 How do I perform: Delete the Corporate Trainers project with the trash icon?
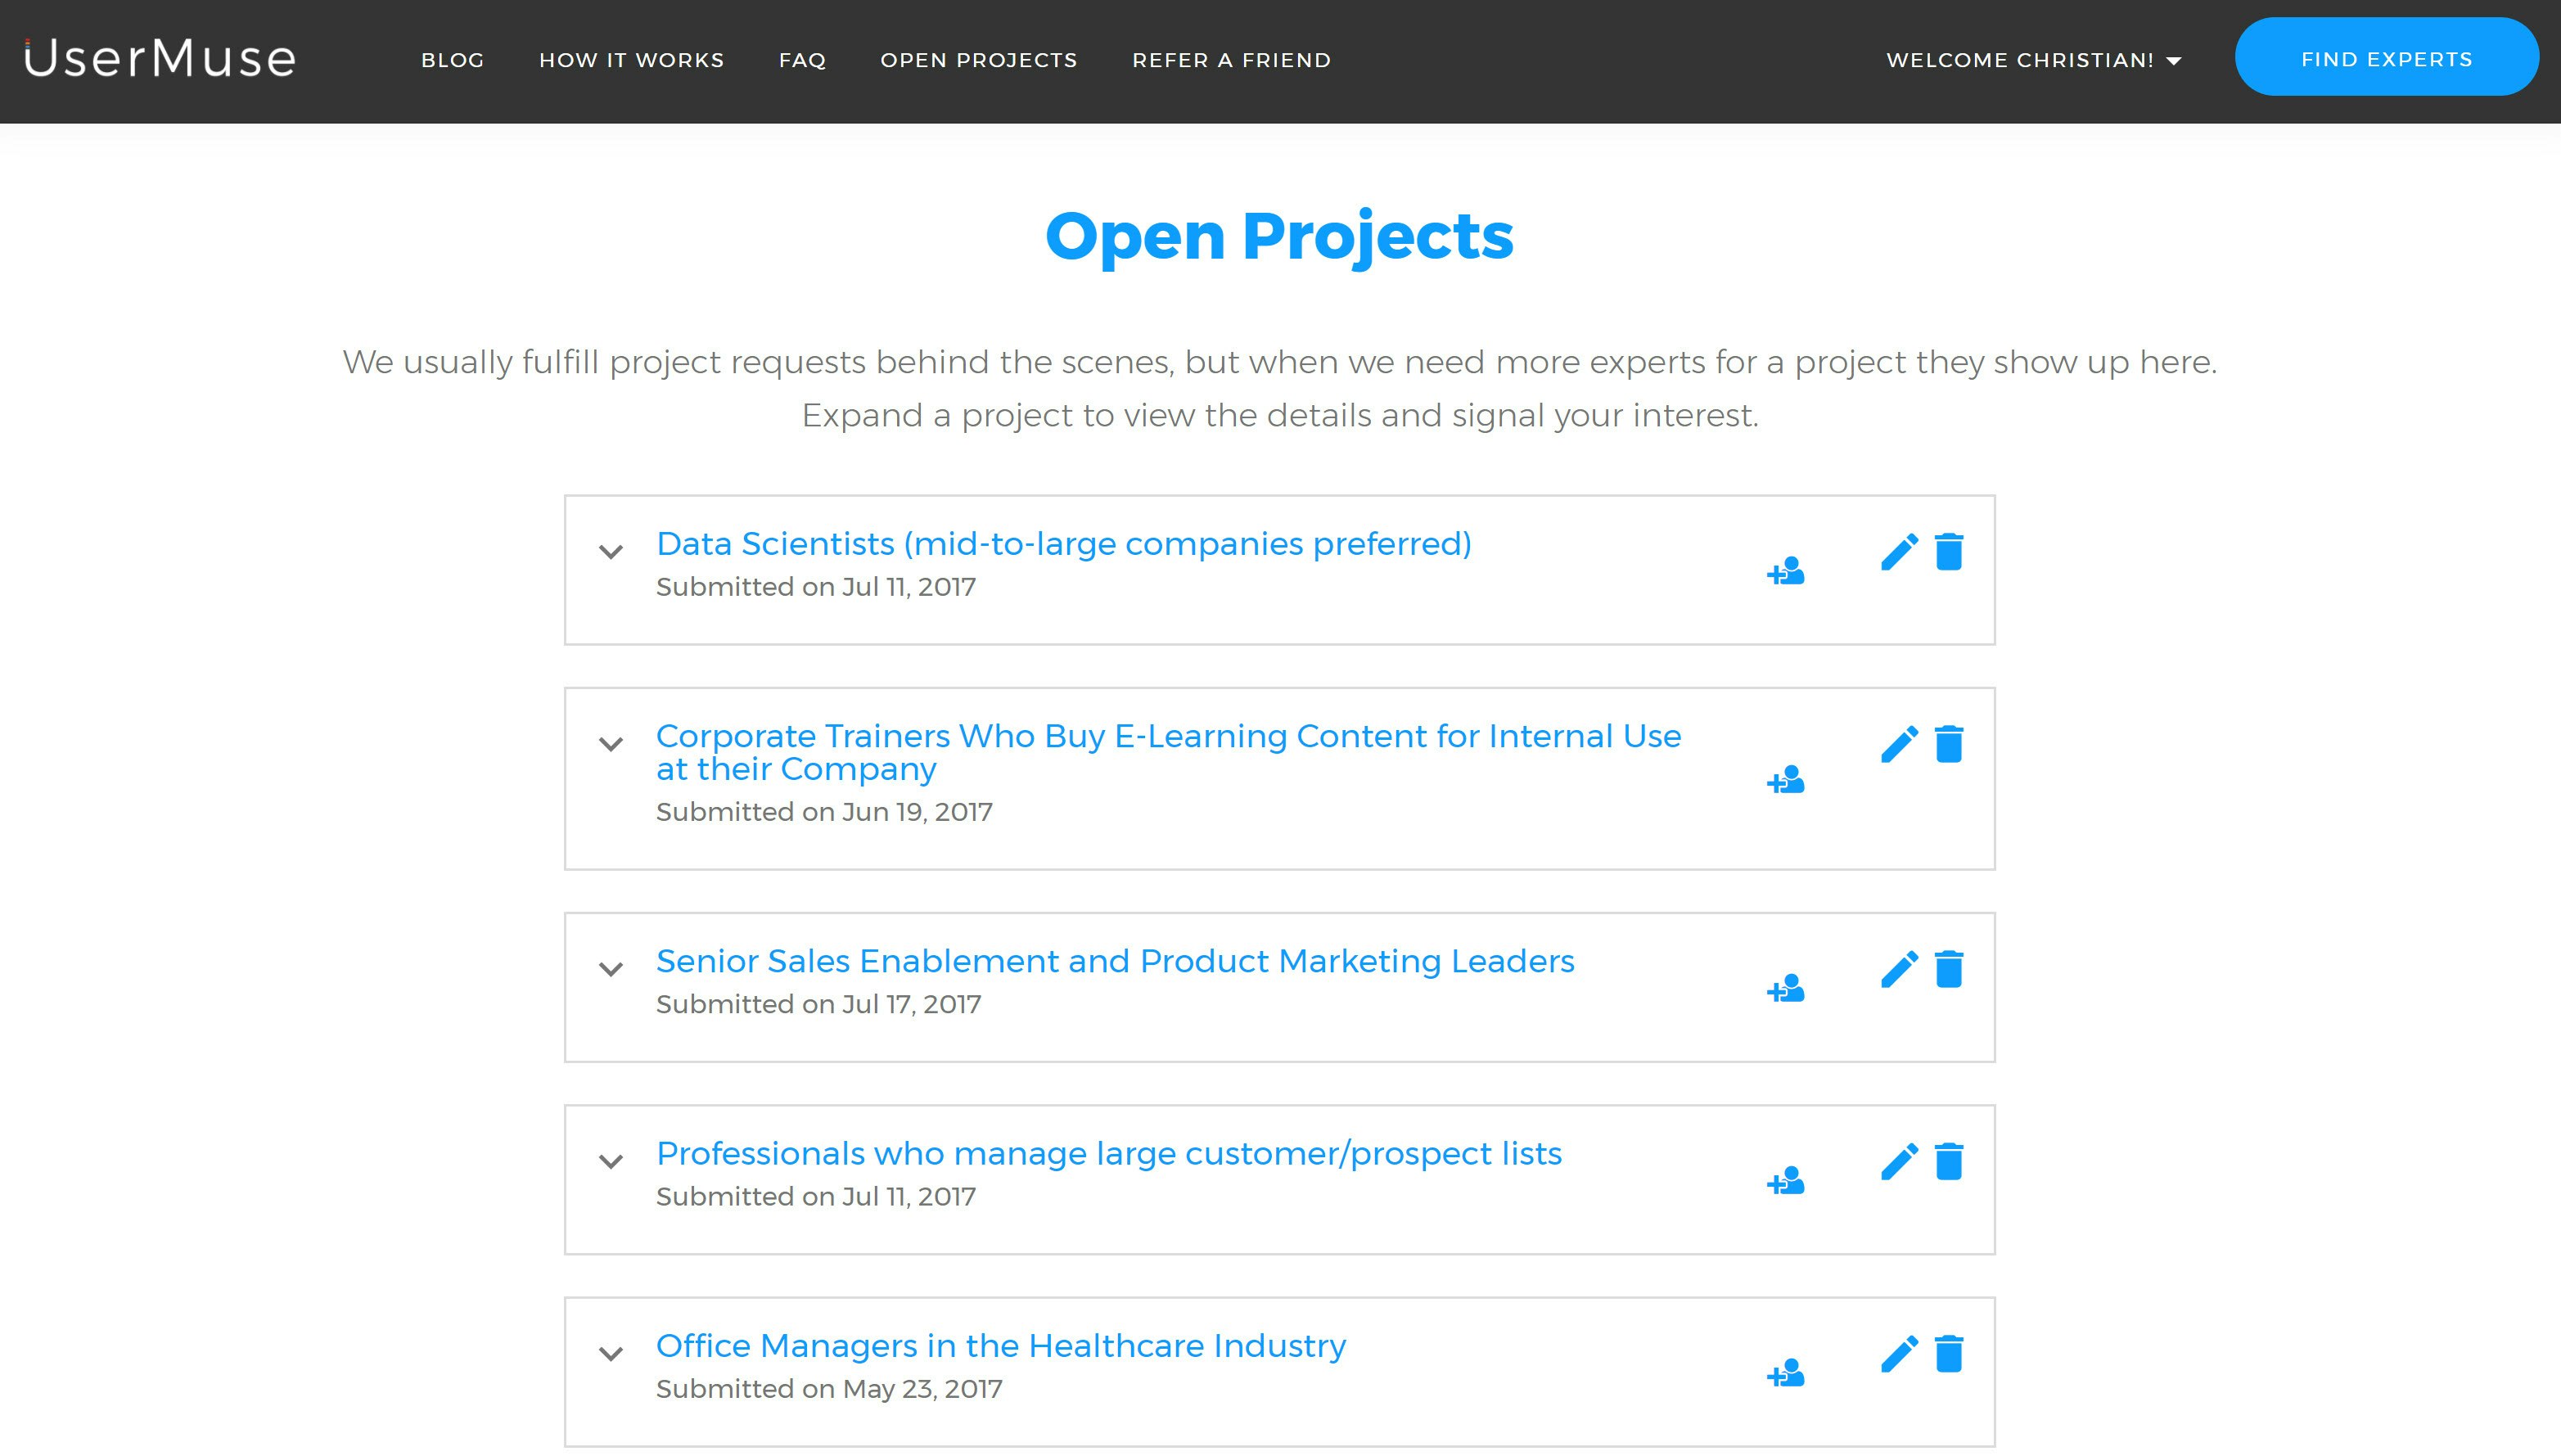[1949, 744]
